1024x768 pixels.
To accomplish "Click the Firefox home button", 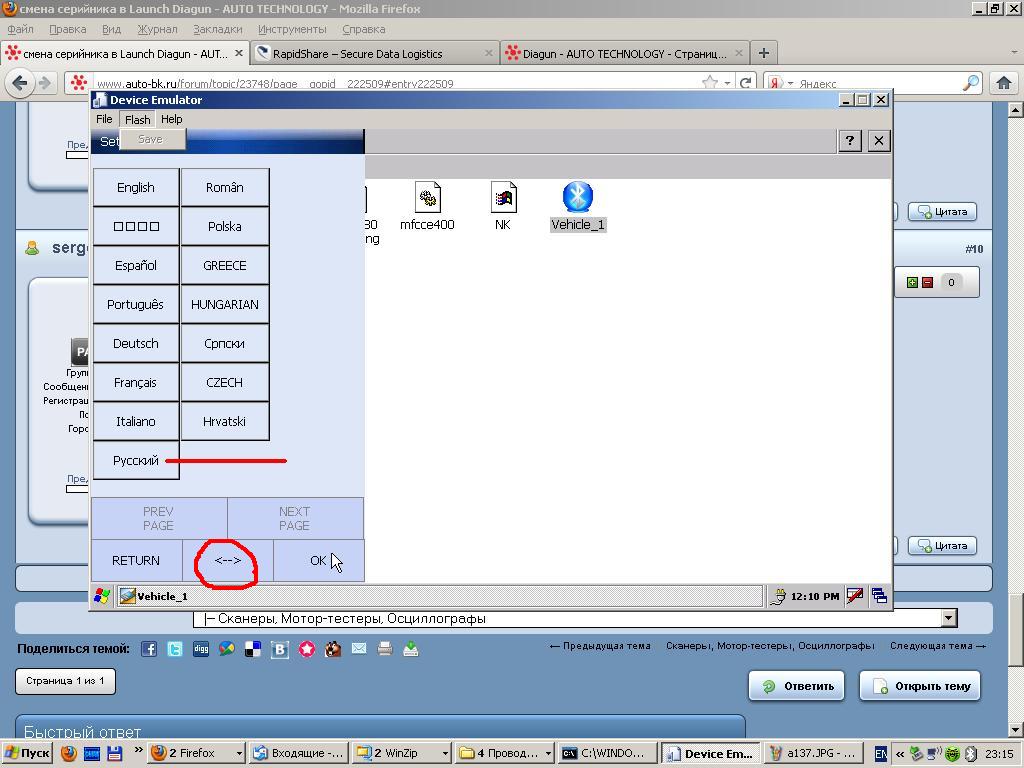I will 1004,83.
